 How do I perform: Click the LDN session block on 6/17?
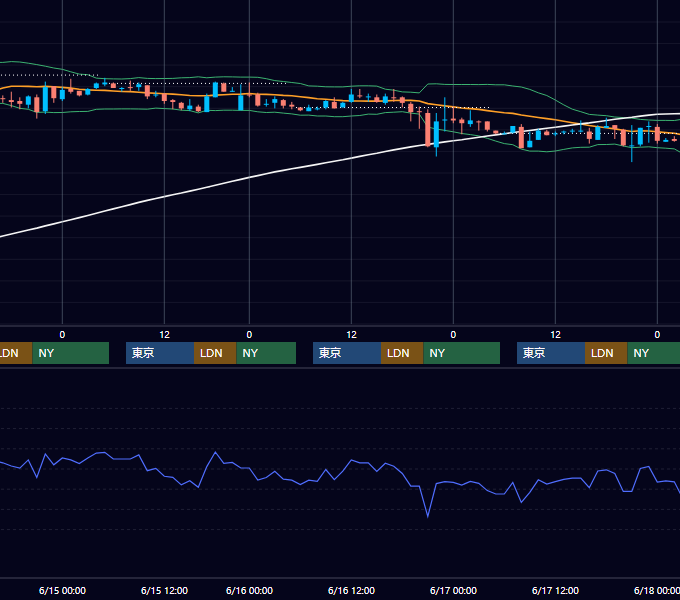(606, 353)
